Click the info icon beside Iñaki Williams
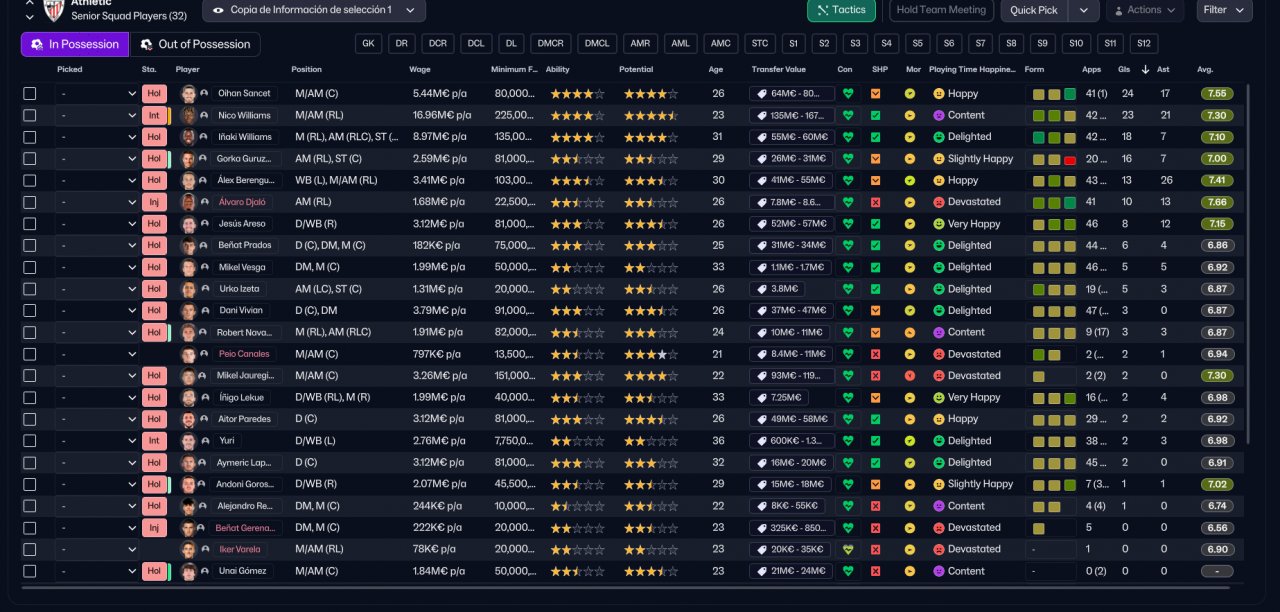 click(204, 137)
